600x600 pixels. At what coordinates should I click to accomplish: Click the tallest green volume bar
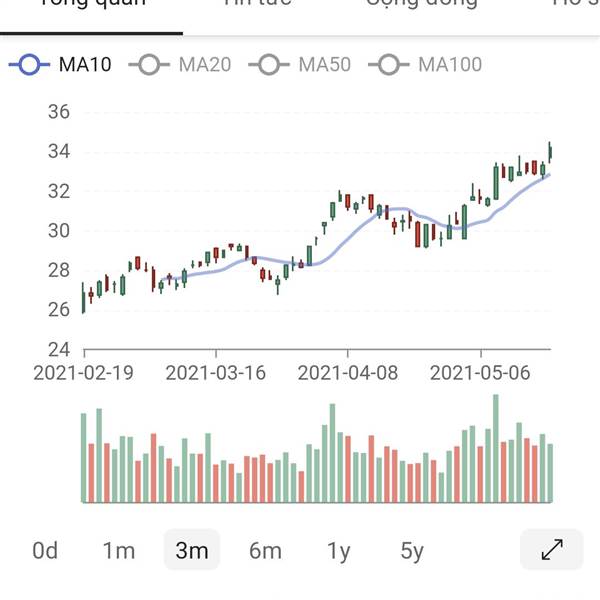494,448
